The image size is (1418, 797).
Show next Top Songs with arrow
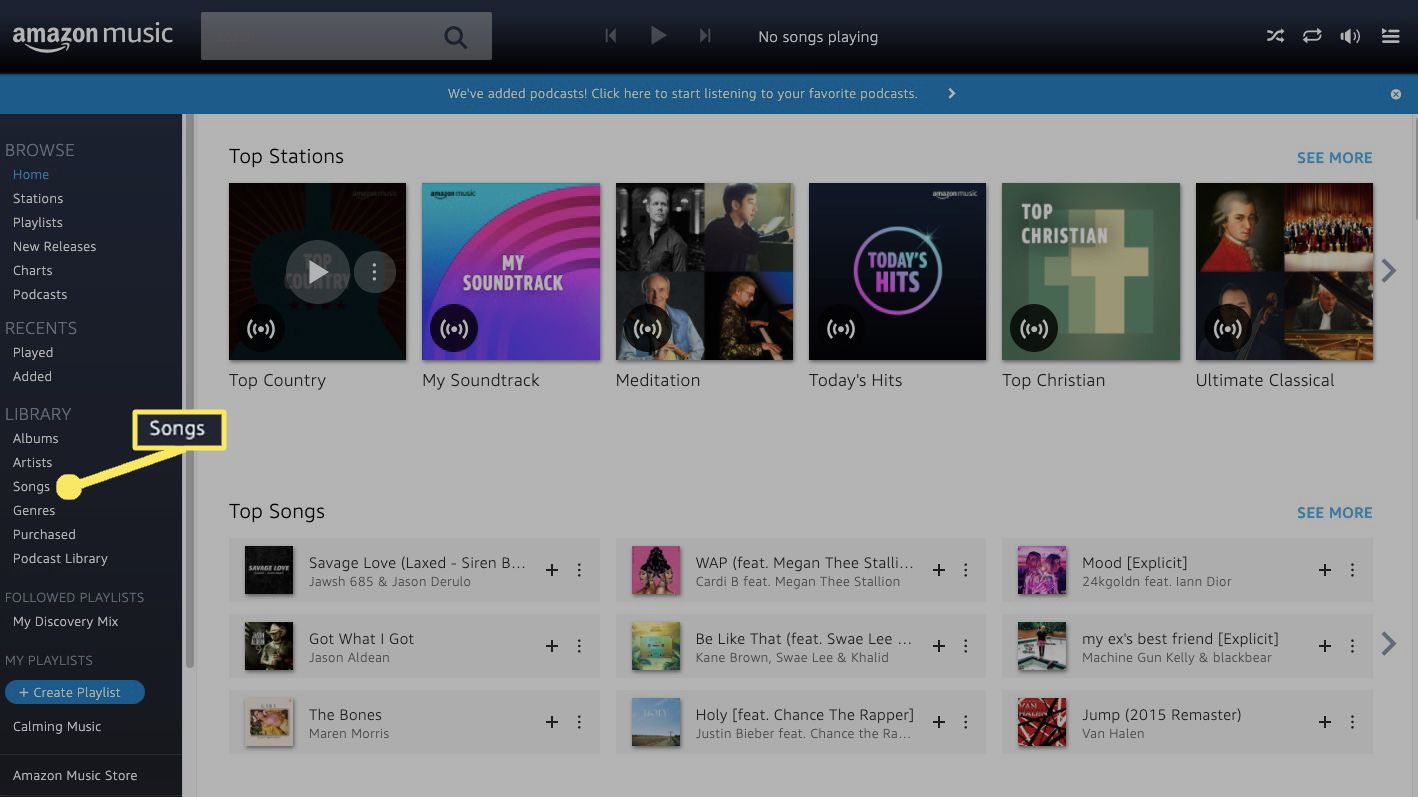[x=1389, y=643]
